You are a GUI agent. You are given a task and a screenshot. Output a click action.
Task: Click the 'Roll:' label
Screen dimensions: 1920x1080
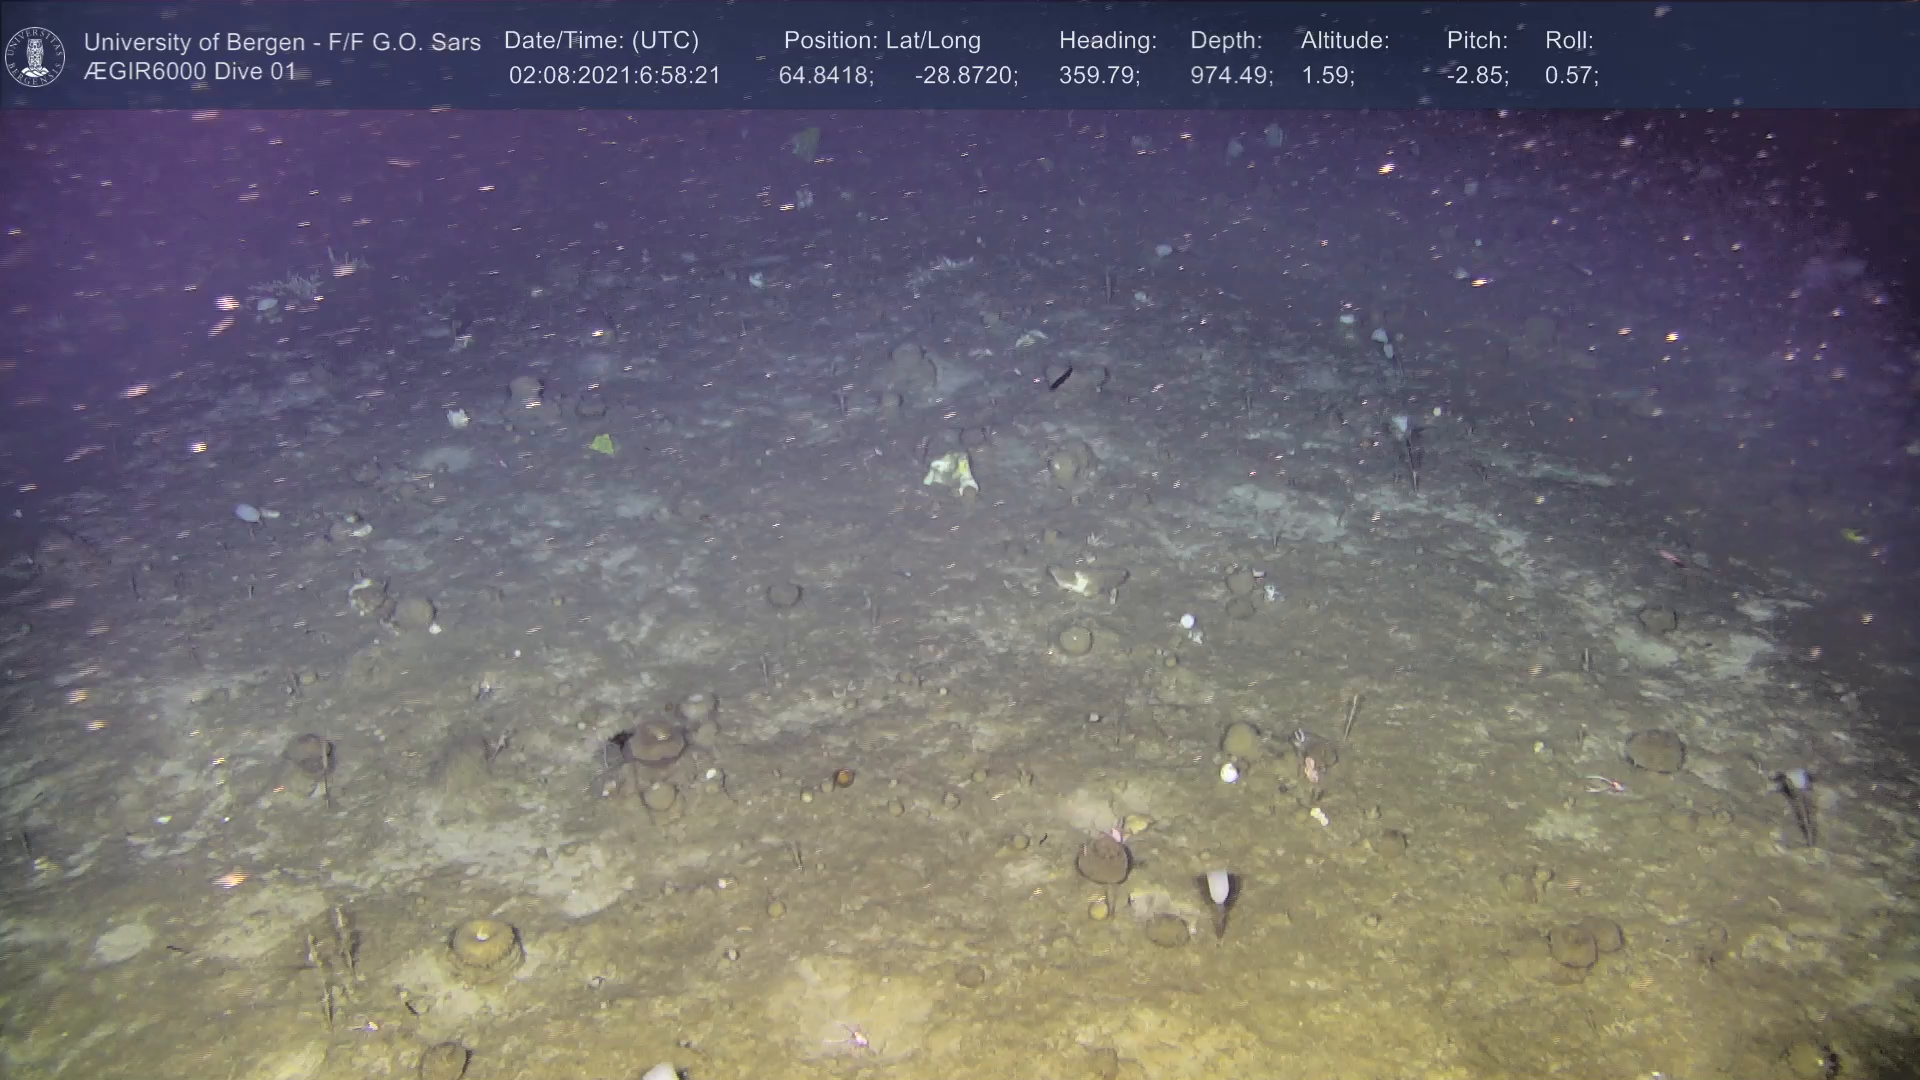1568,40
